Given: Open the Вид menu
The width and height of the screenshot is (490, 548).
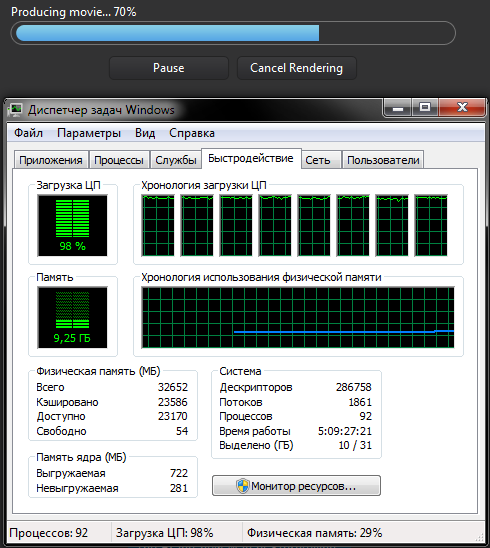Looking at the screenshot, I should pyautogui.click(x=145, y=133).
